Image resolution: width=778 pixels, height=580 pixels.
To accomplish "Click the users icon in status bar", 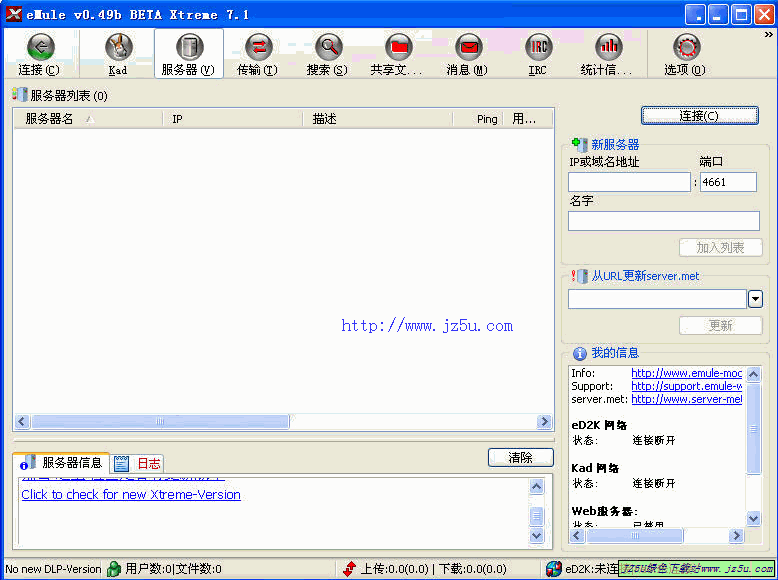I will (x=114, y=569).
